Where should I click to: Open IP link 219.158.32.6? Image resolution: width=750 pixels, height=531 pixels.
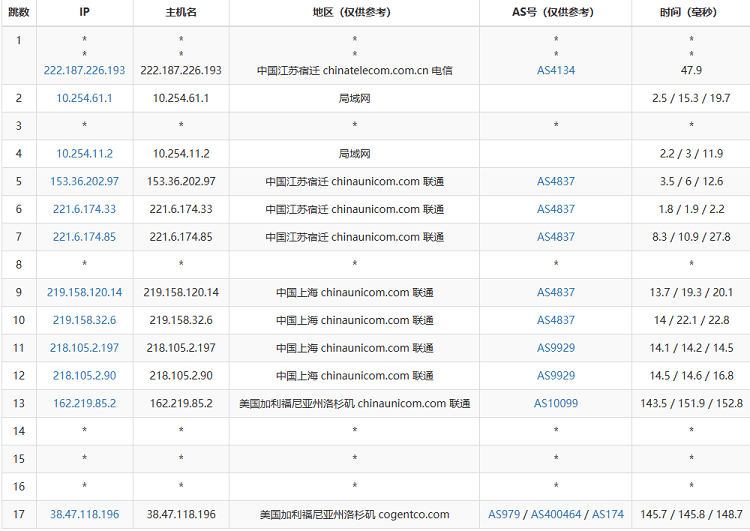pos(84,320)
